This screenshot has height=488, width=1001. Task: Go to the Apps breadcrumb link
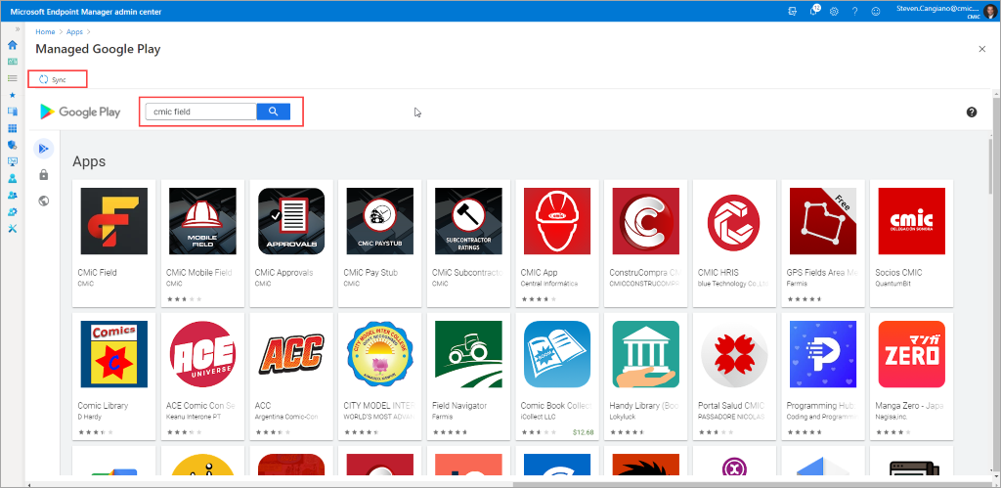[75, 31]
